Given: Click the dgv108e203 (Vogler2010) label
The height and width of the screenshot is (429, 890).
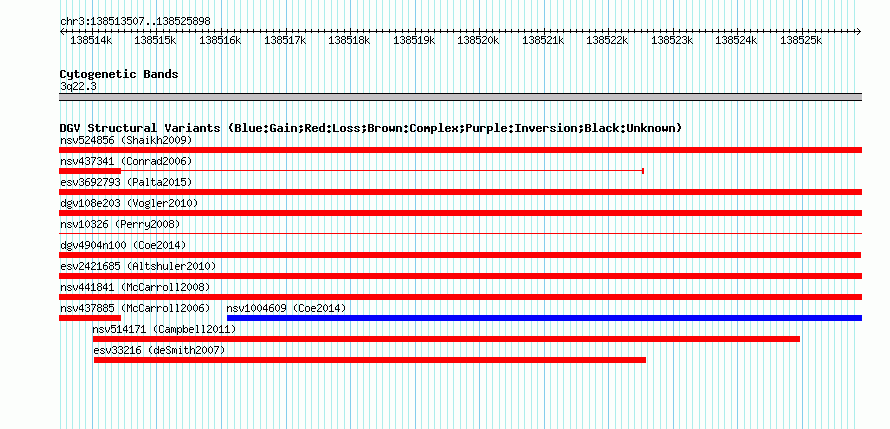Looking at the screenshot, I should (x=129, y=203).
